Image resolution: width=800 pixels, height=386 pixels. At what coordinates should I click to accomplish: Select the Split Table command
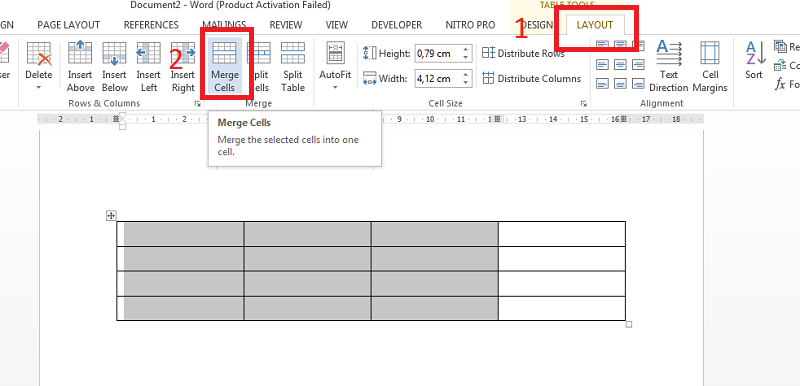point(293,67)
